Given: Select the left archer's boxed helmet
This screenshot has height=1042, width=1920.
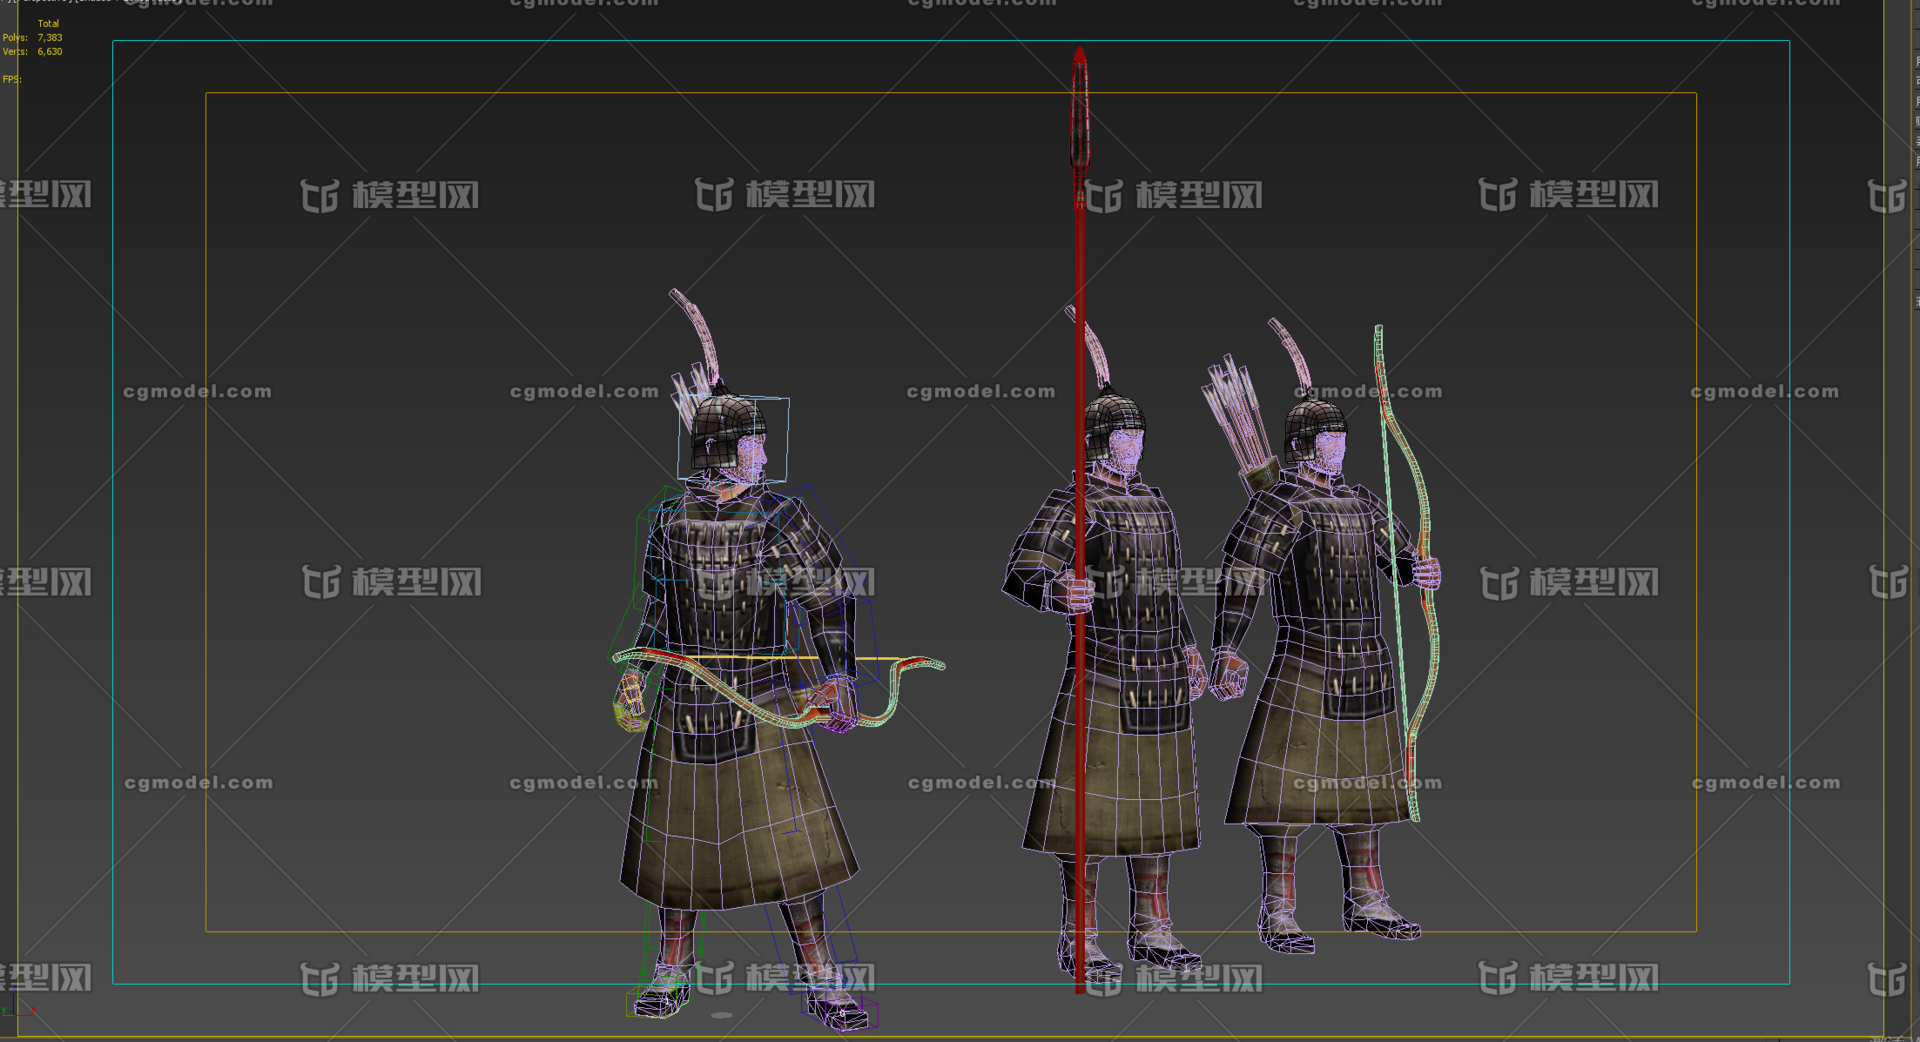Looking at the screenshot, I should tap(729, 433).
